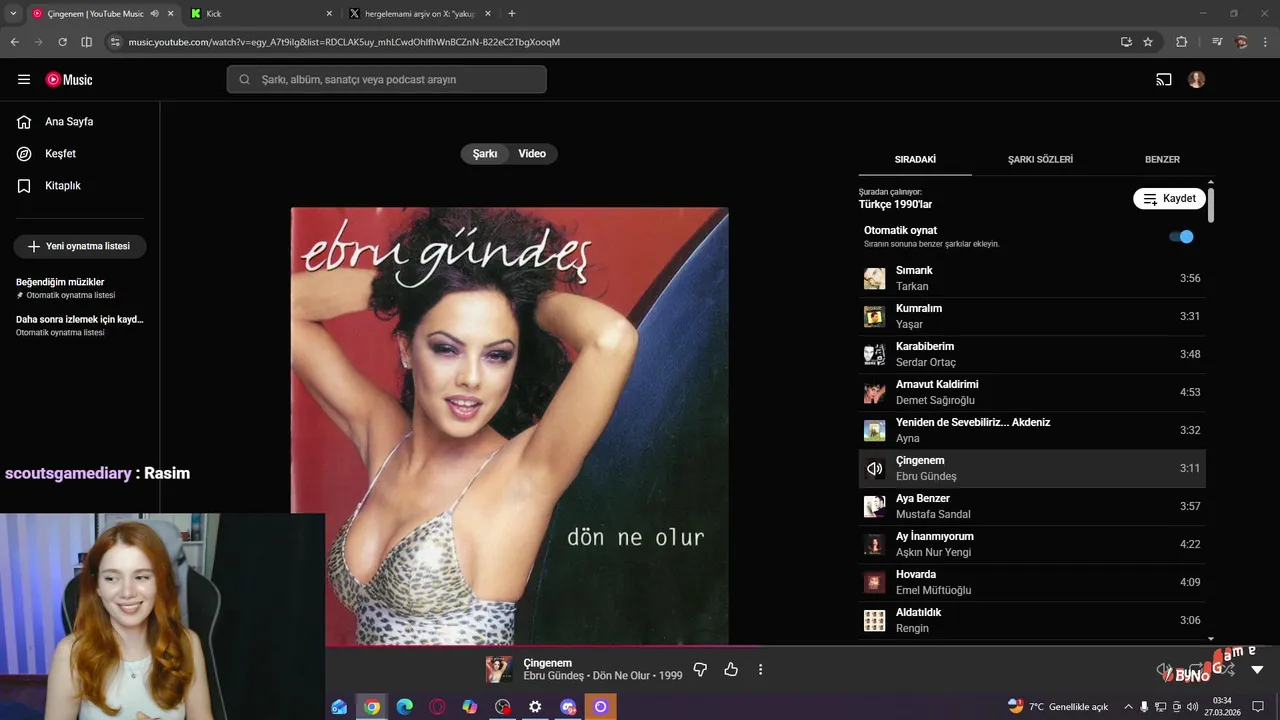The image size is (1280, 720).
Task: Play Aya Benzer by Mustafa Sandal
Action: pyautogui.click(x=1032, y=507)
